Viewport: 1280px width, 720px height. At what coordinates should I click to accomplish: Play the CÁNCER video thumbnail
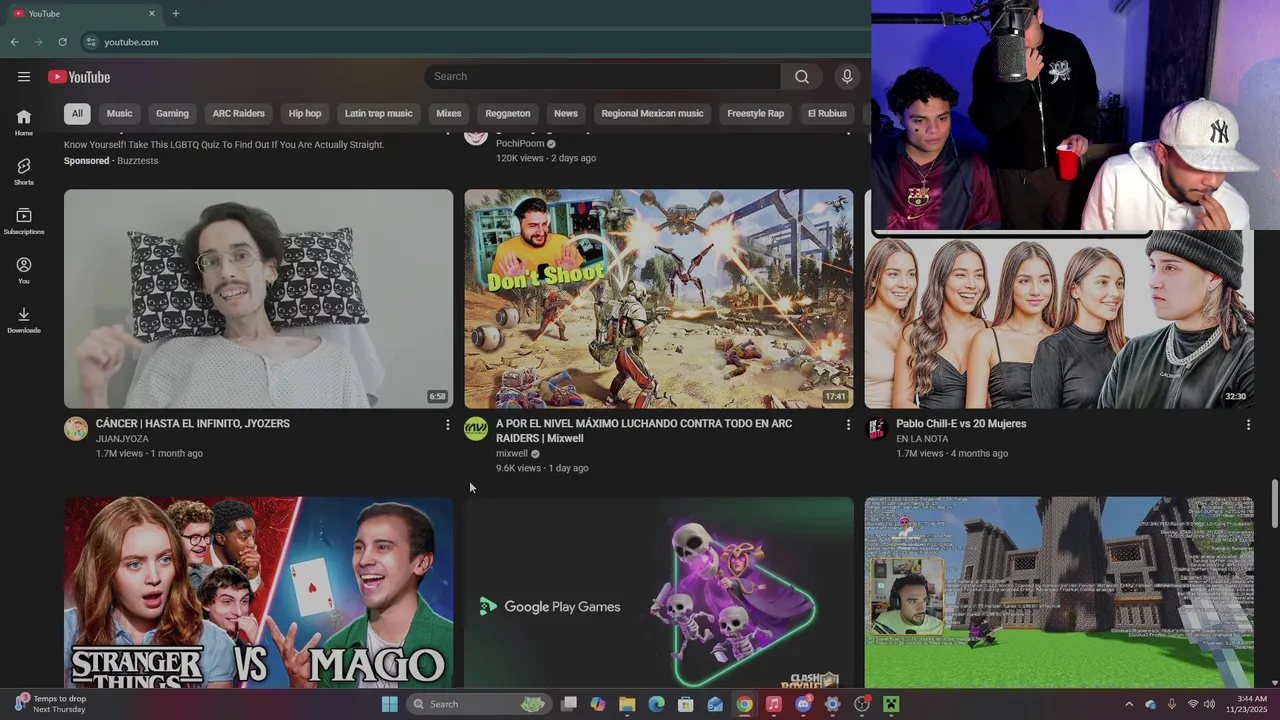click(x=258, y=299)
